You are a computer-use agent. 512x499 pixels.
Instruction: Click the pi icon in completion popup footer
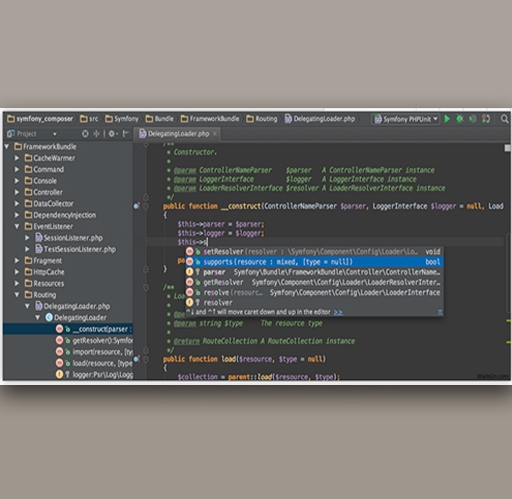(440, 312)
